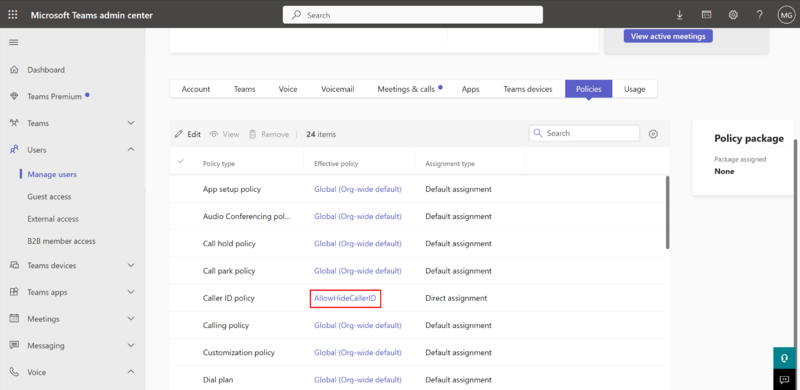The width and height of the screenshot is (800, 390).
Task: Click the Teams apps icon
Action: [x=14, y=292]
